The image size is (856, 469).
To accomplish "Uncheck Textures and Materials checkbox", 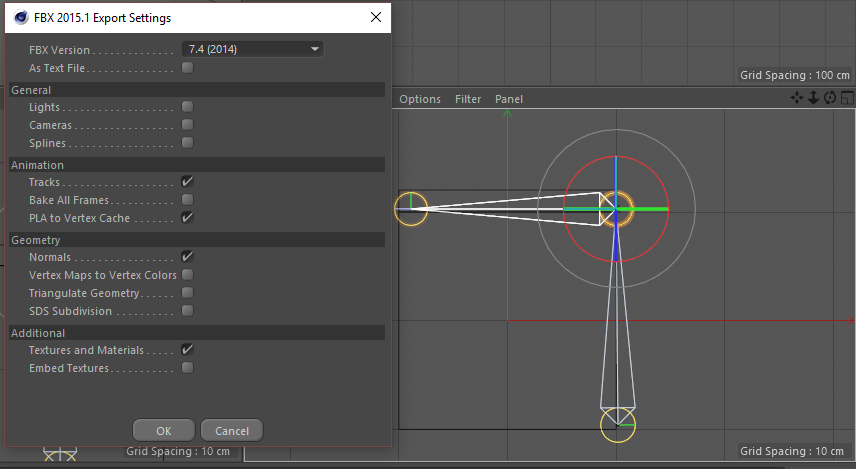I will (187, 349).
